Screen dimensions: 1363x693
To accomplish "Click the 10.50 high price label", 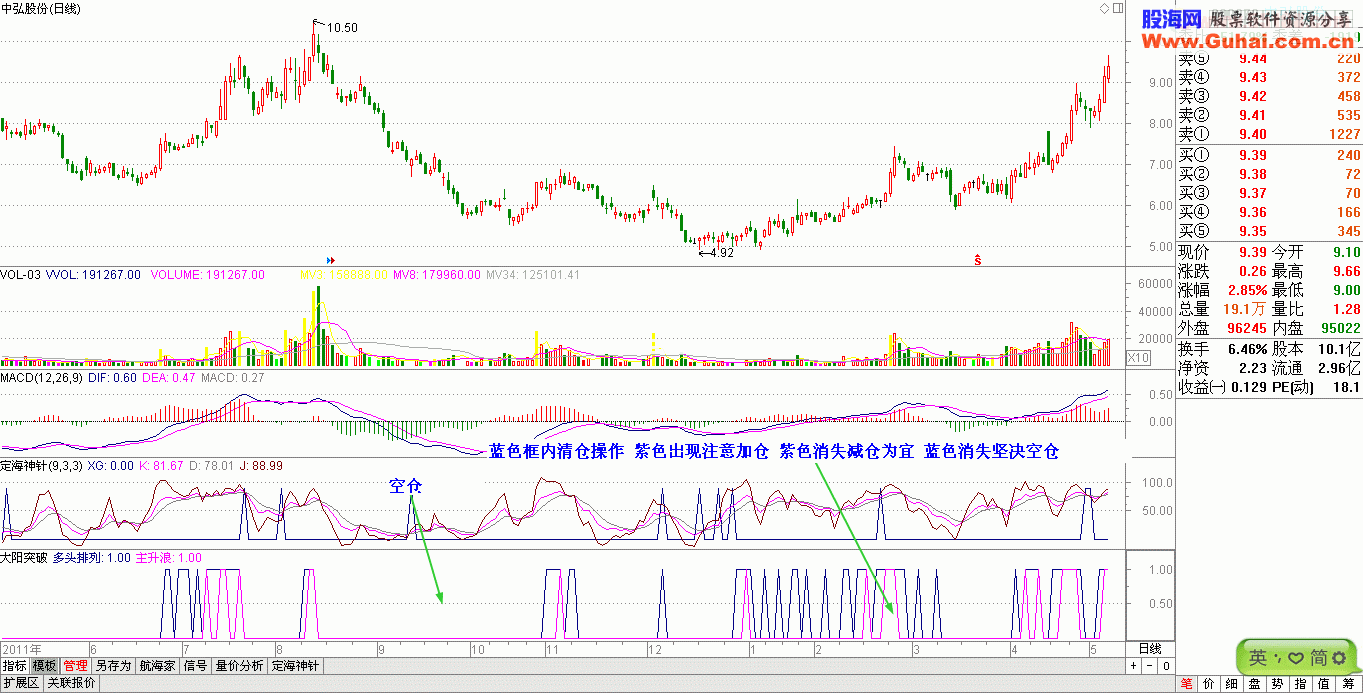I will click(x=342, y=28).
